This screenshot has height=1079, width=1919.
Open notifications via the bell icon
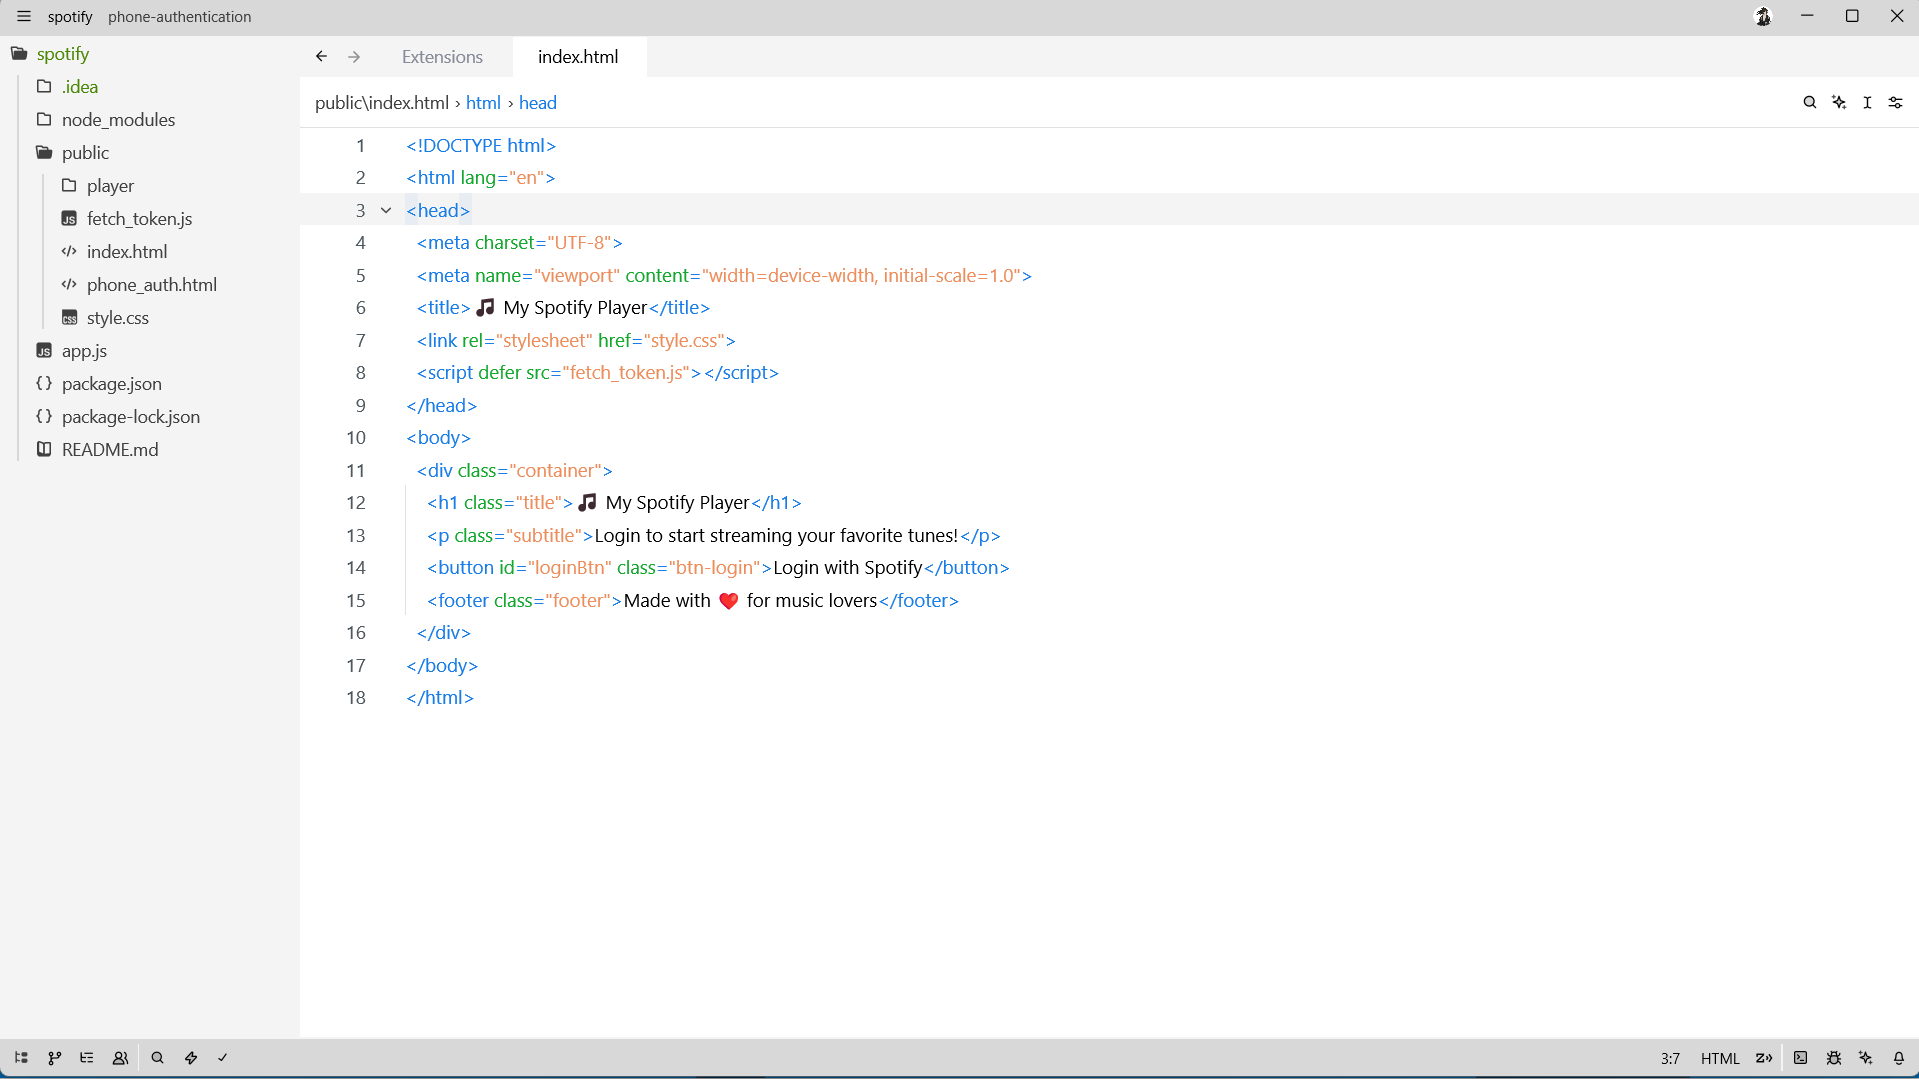click(x=1898, y=1058)
